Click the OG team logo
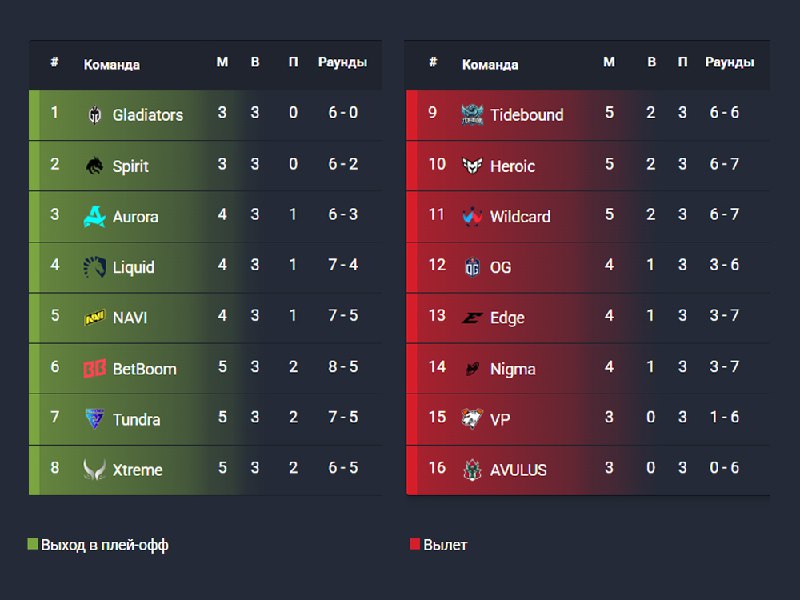 pyautogui.click(x=472, y=267)
